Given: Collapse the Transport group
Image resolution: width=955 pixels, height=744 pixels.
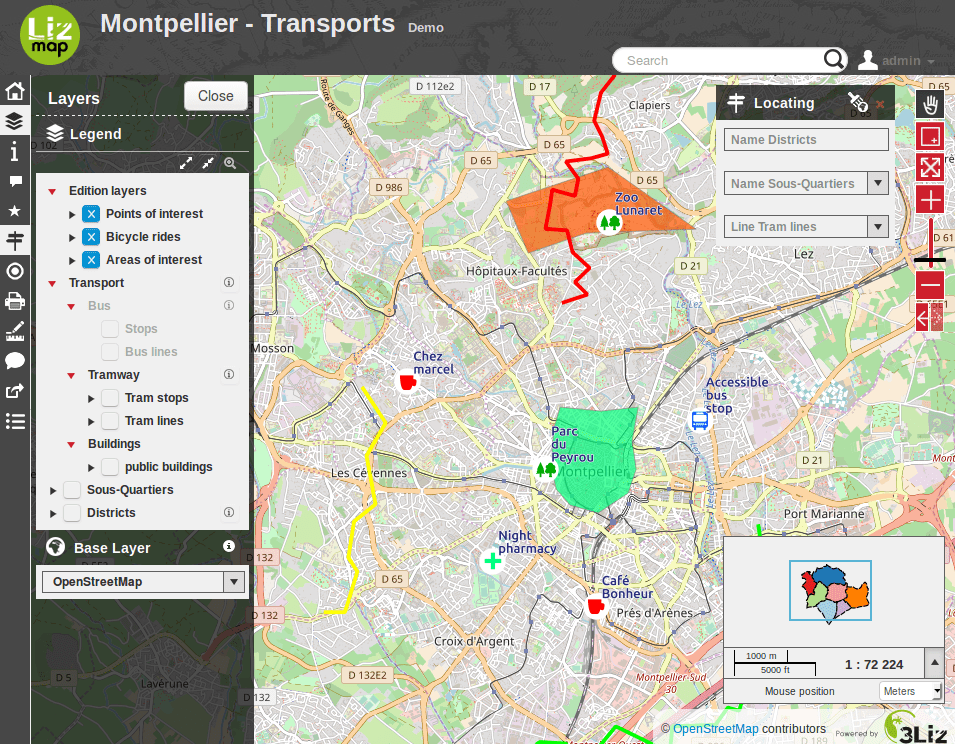Looking at the screenshot, I should tap(52, 283).
